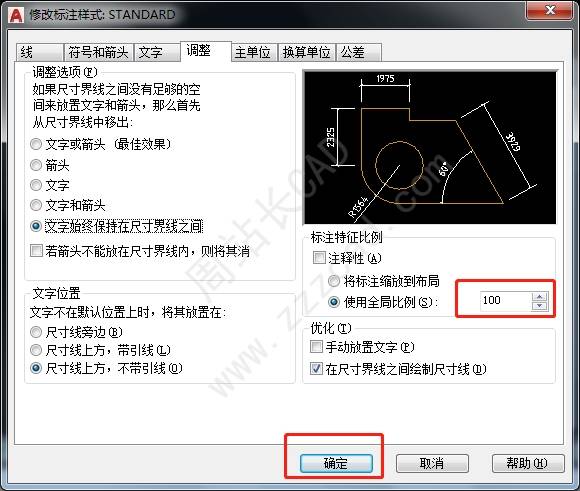Click the 取消 button
Viewport: 580px width, 491px height.
[x=432, y=463]
